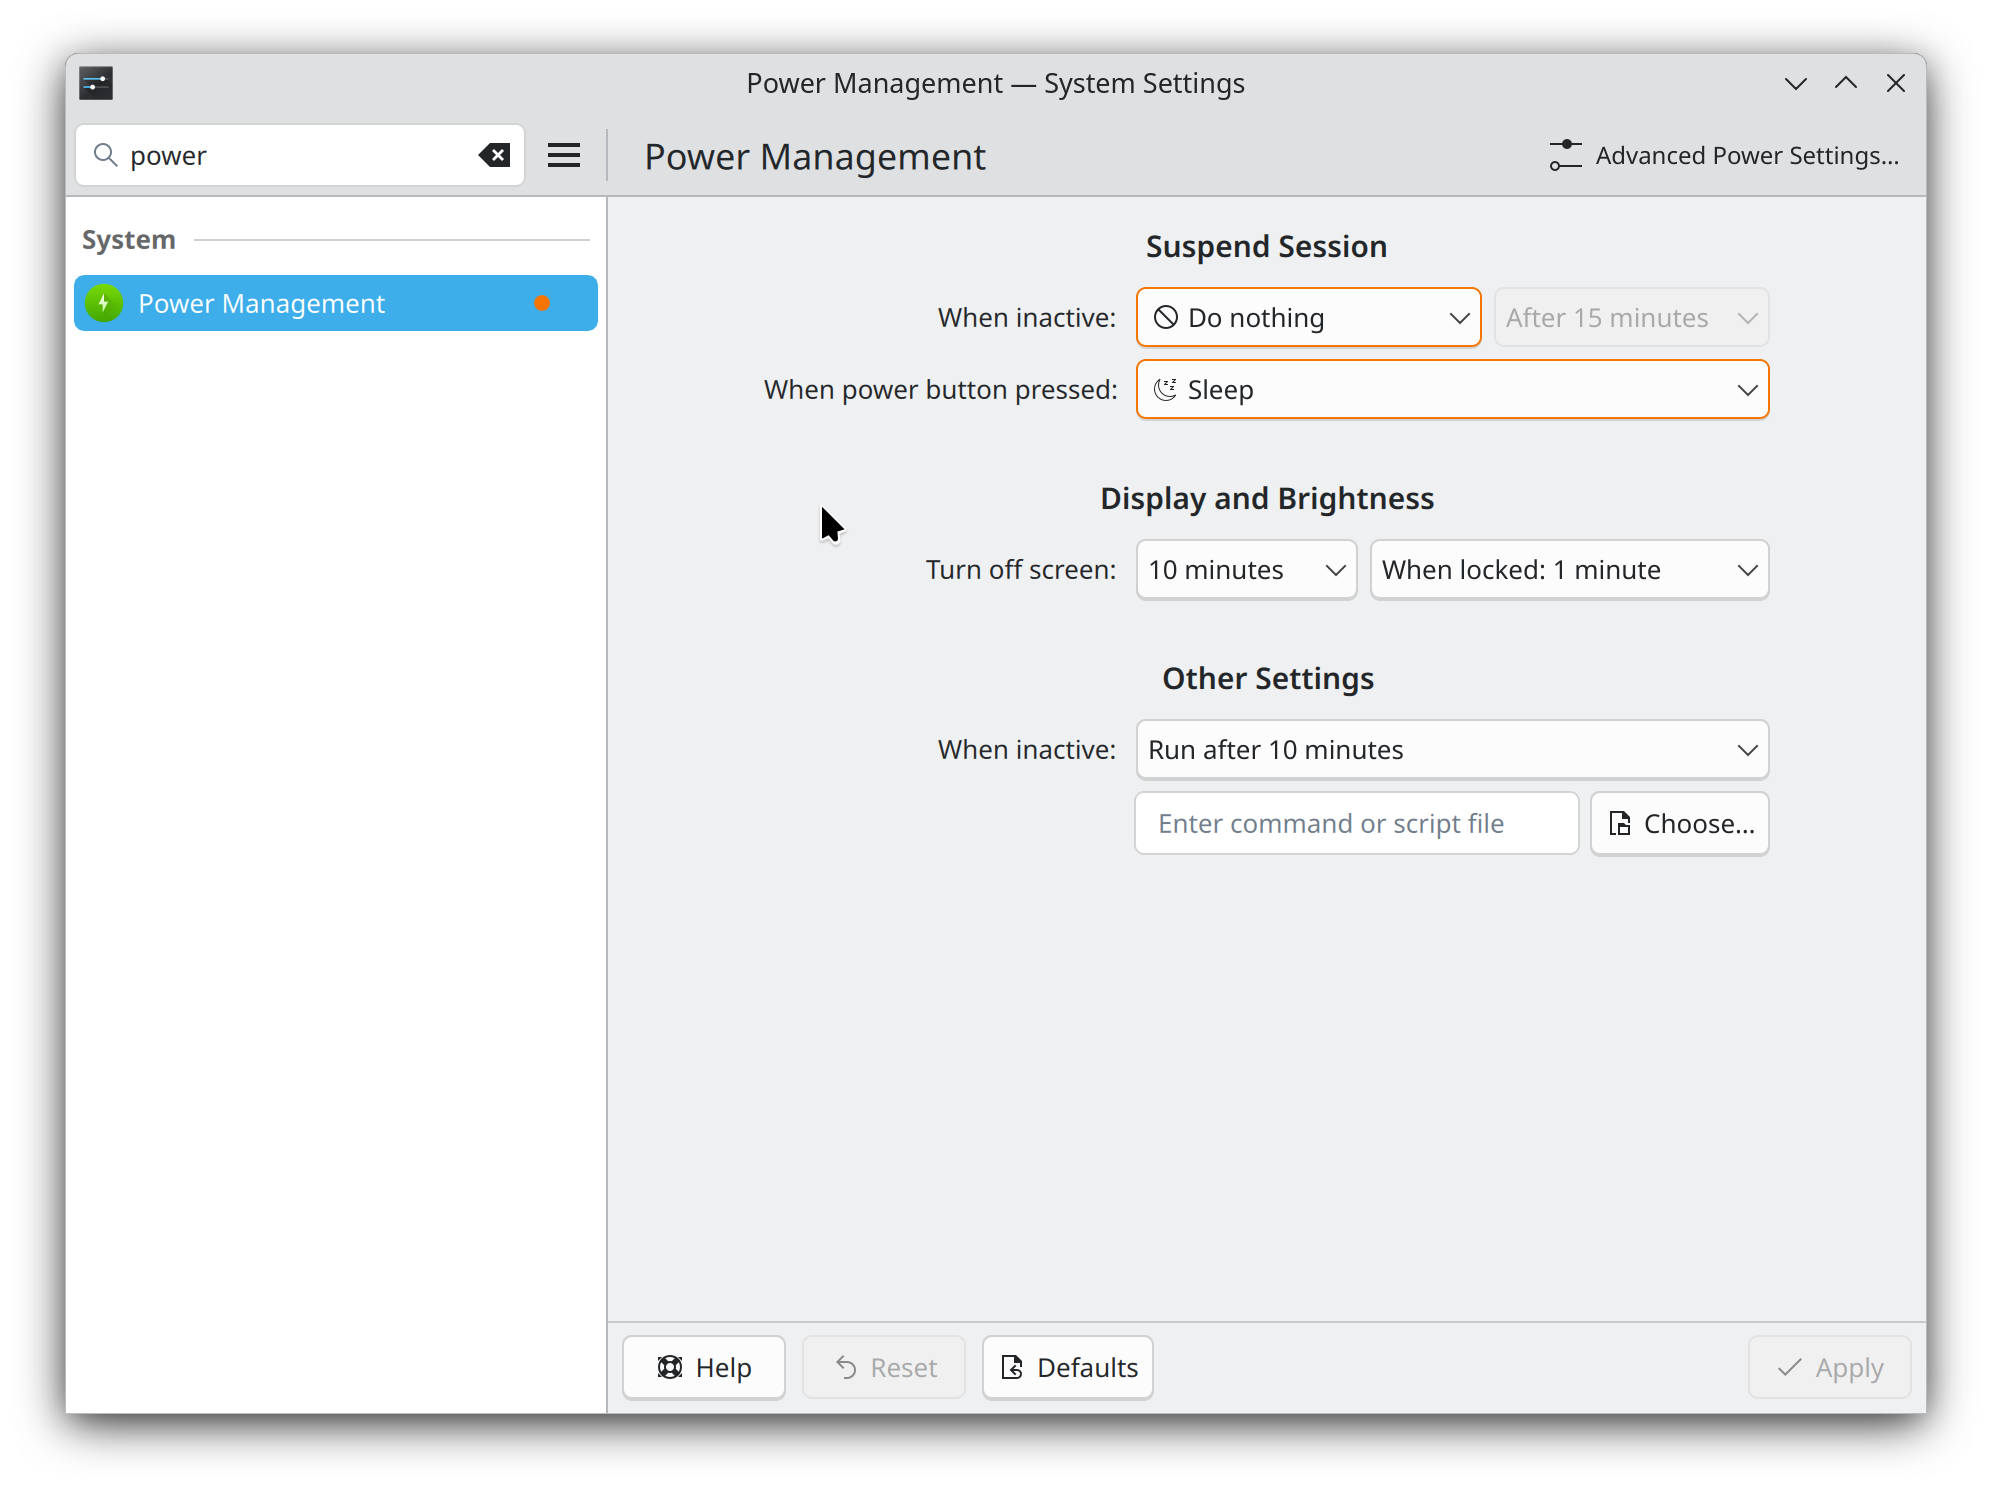
Task: Click the Help button
Action: tap(704, 1367)
